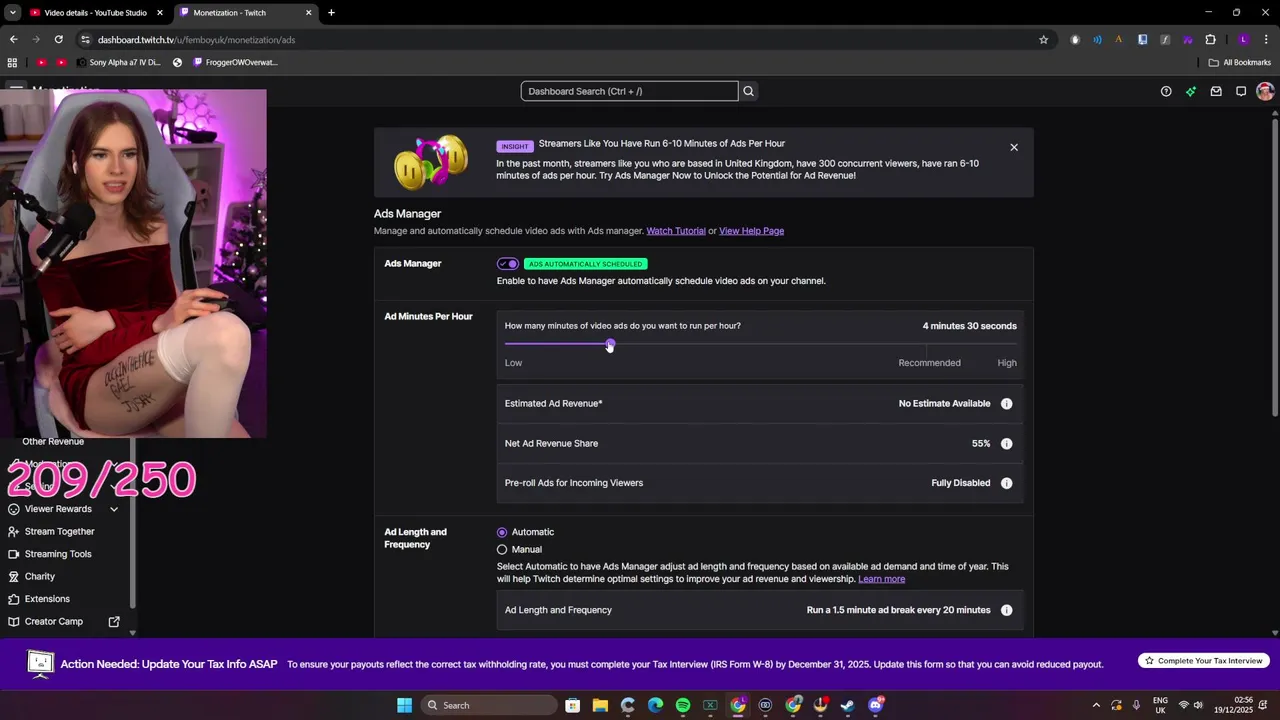Open a new Chrome tab
Image resolution: width=1280 pixels, height=720 pixels.
(331, 13)
